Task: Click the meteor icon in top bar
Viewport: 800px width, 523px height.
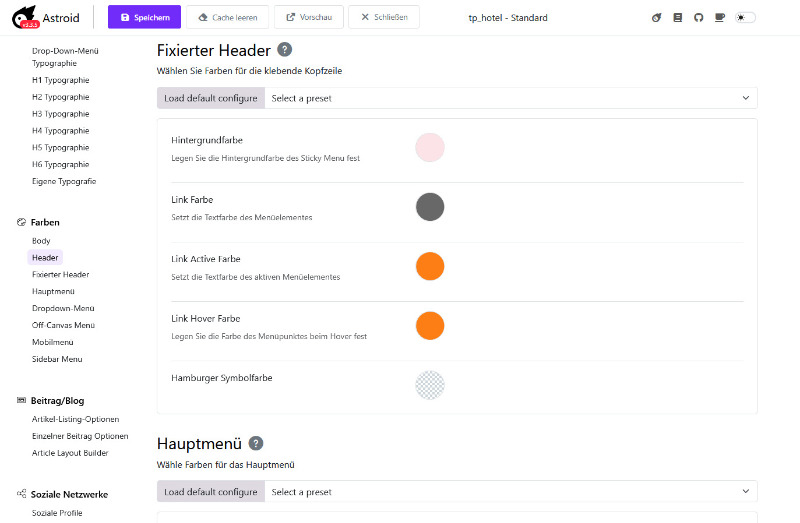Action: [x=657, y=18]
